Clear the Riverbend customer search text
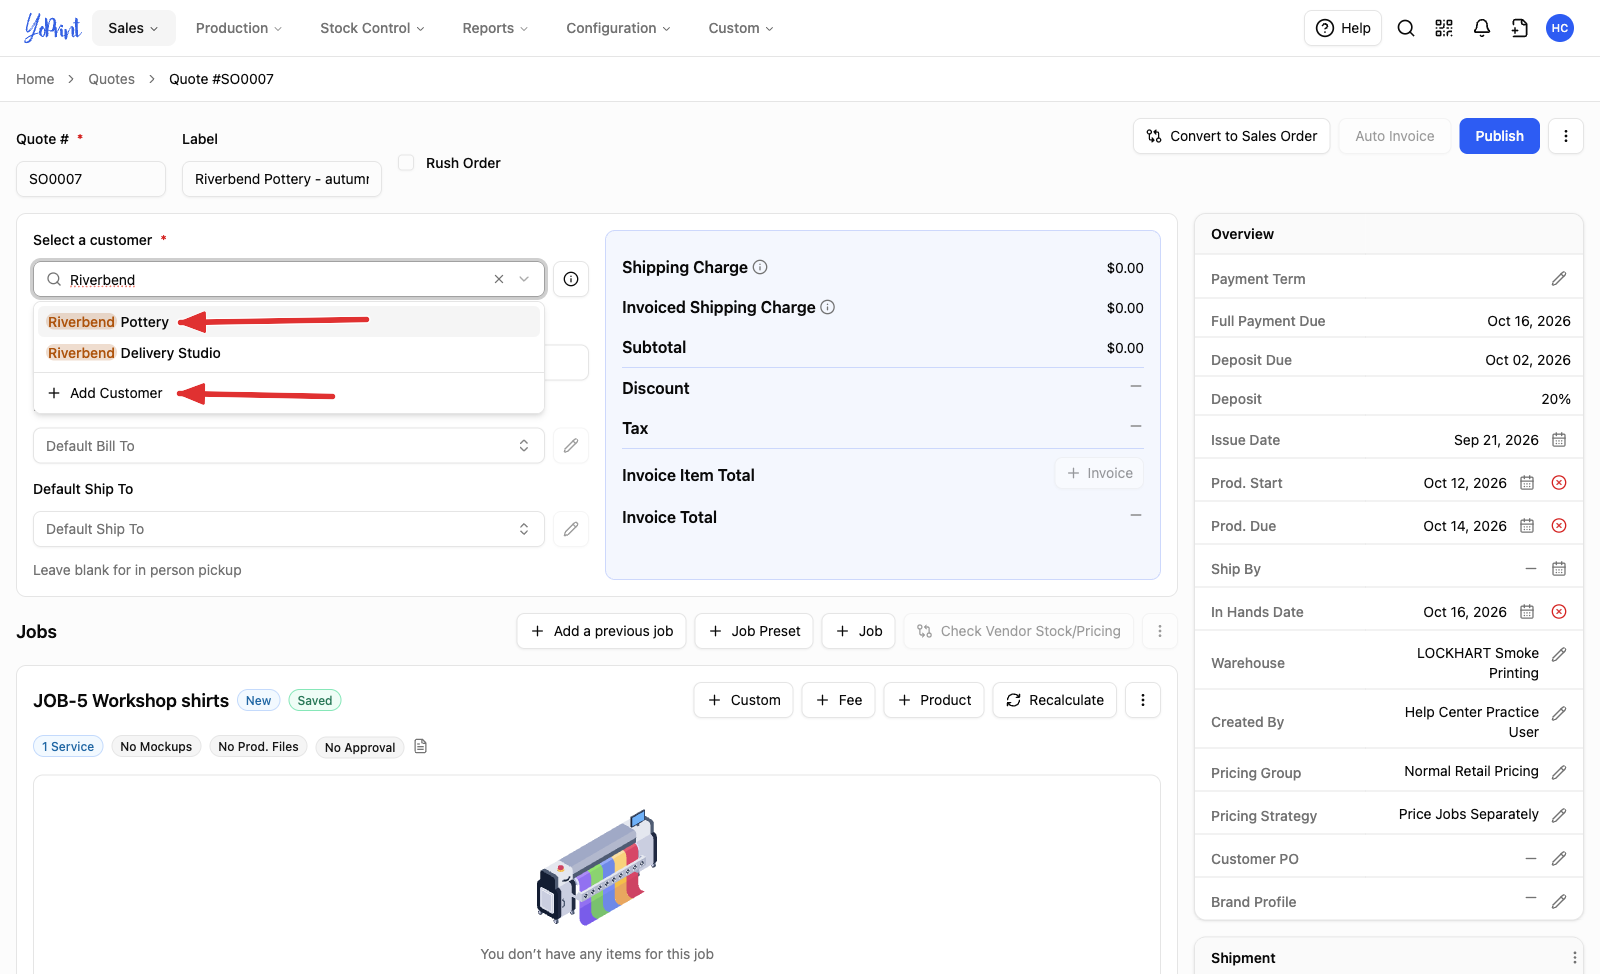 (x=499, y=279)
